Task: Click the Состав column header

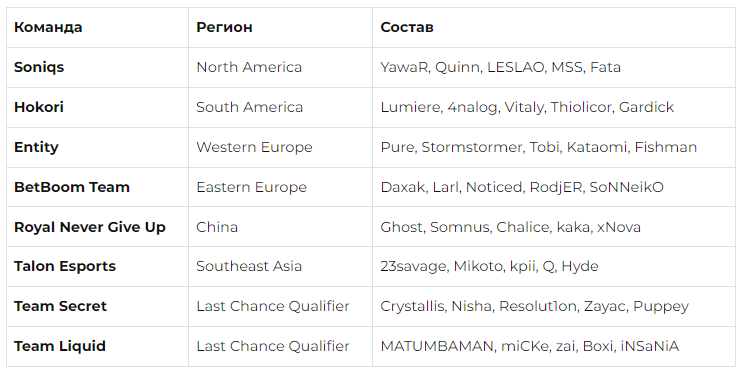Action: click(407, 27)
